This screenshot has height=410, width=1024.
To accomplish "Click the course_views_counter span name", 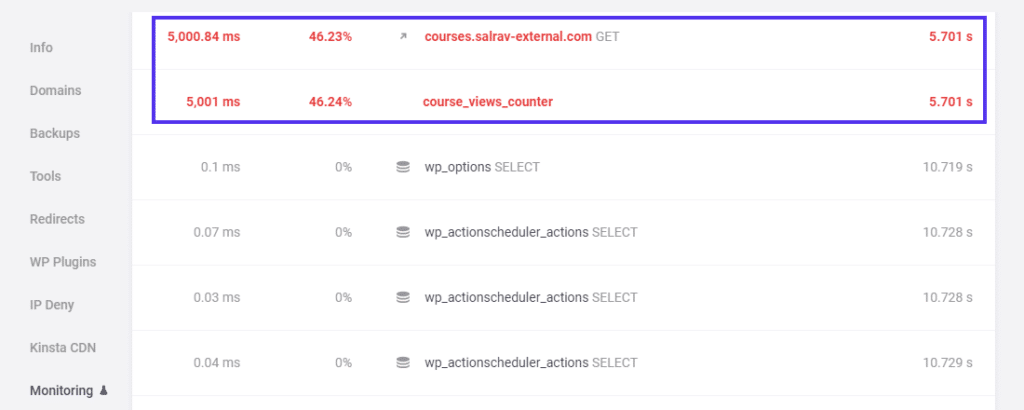I will [x=488, y=101].
